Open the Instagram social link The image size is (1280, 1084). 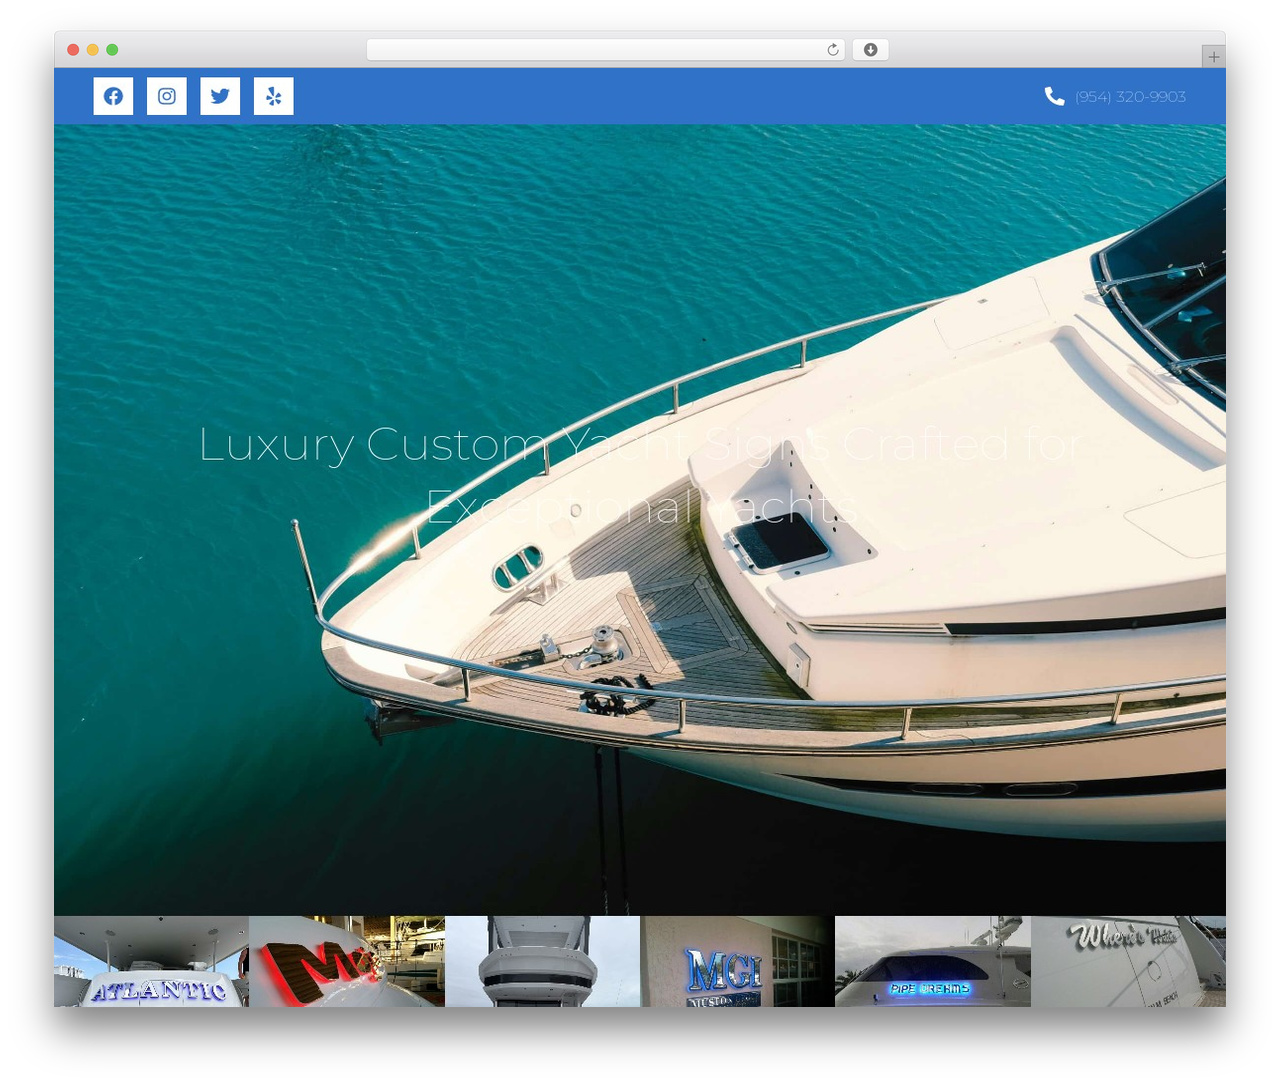(x=167, y=96)
